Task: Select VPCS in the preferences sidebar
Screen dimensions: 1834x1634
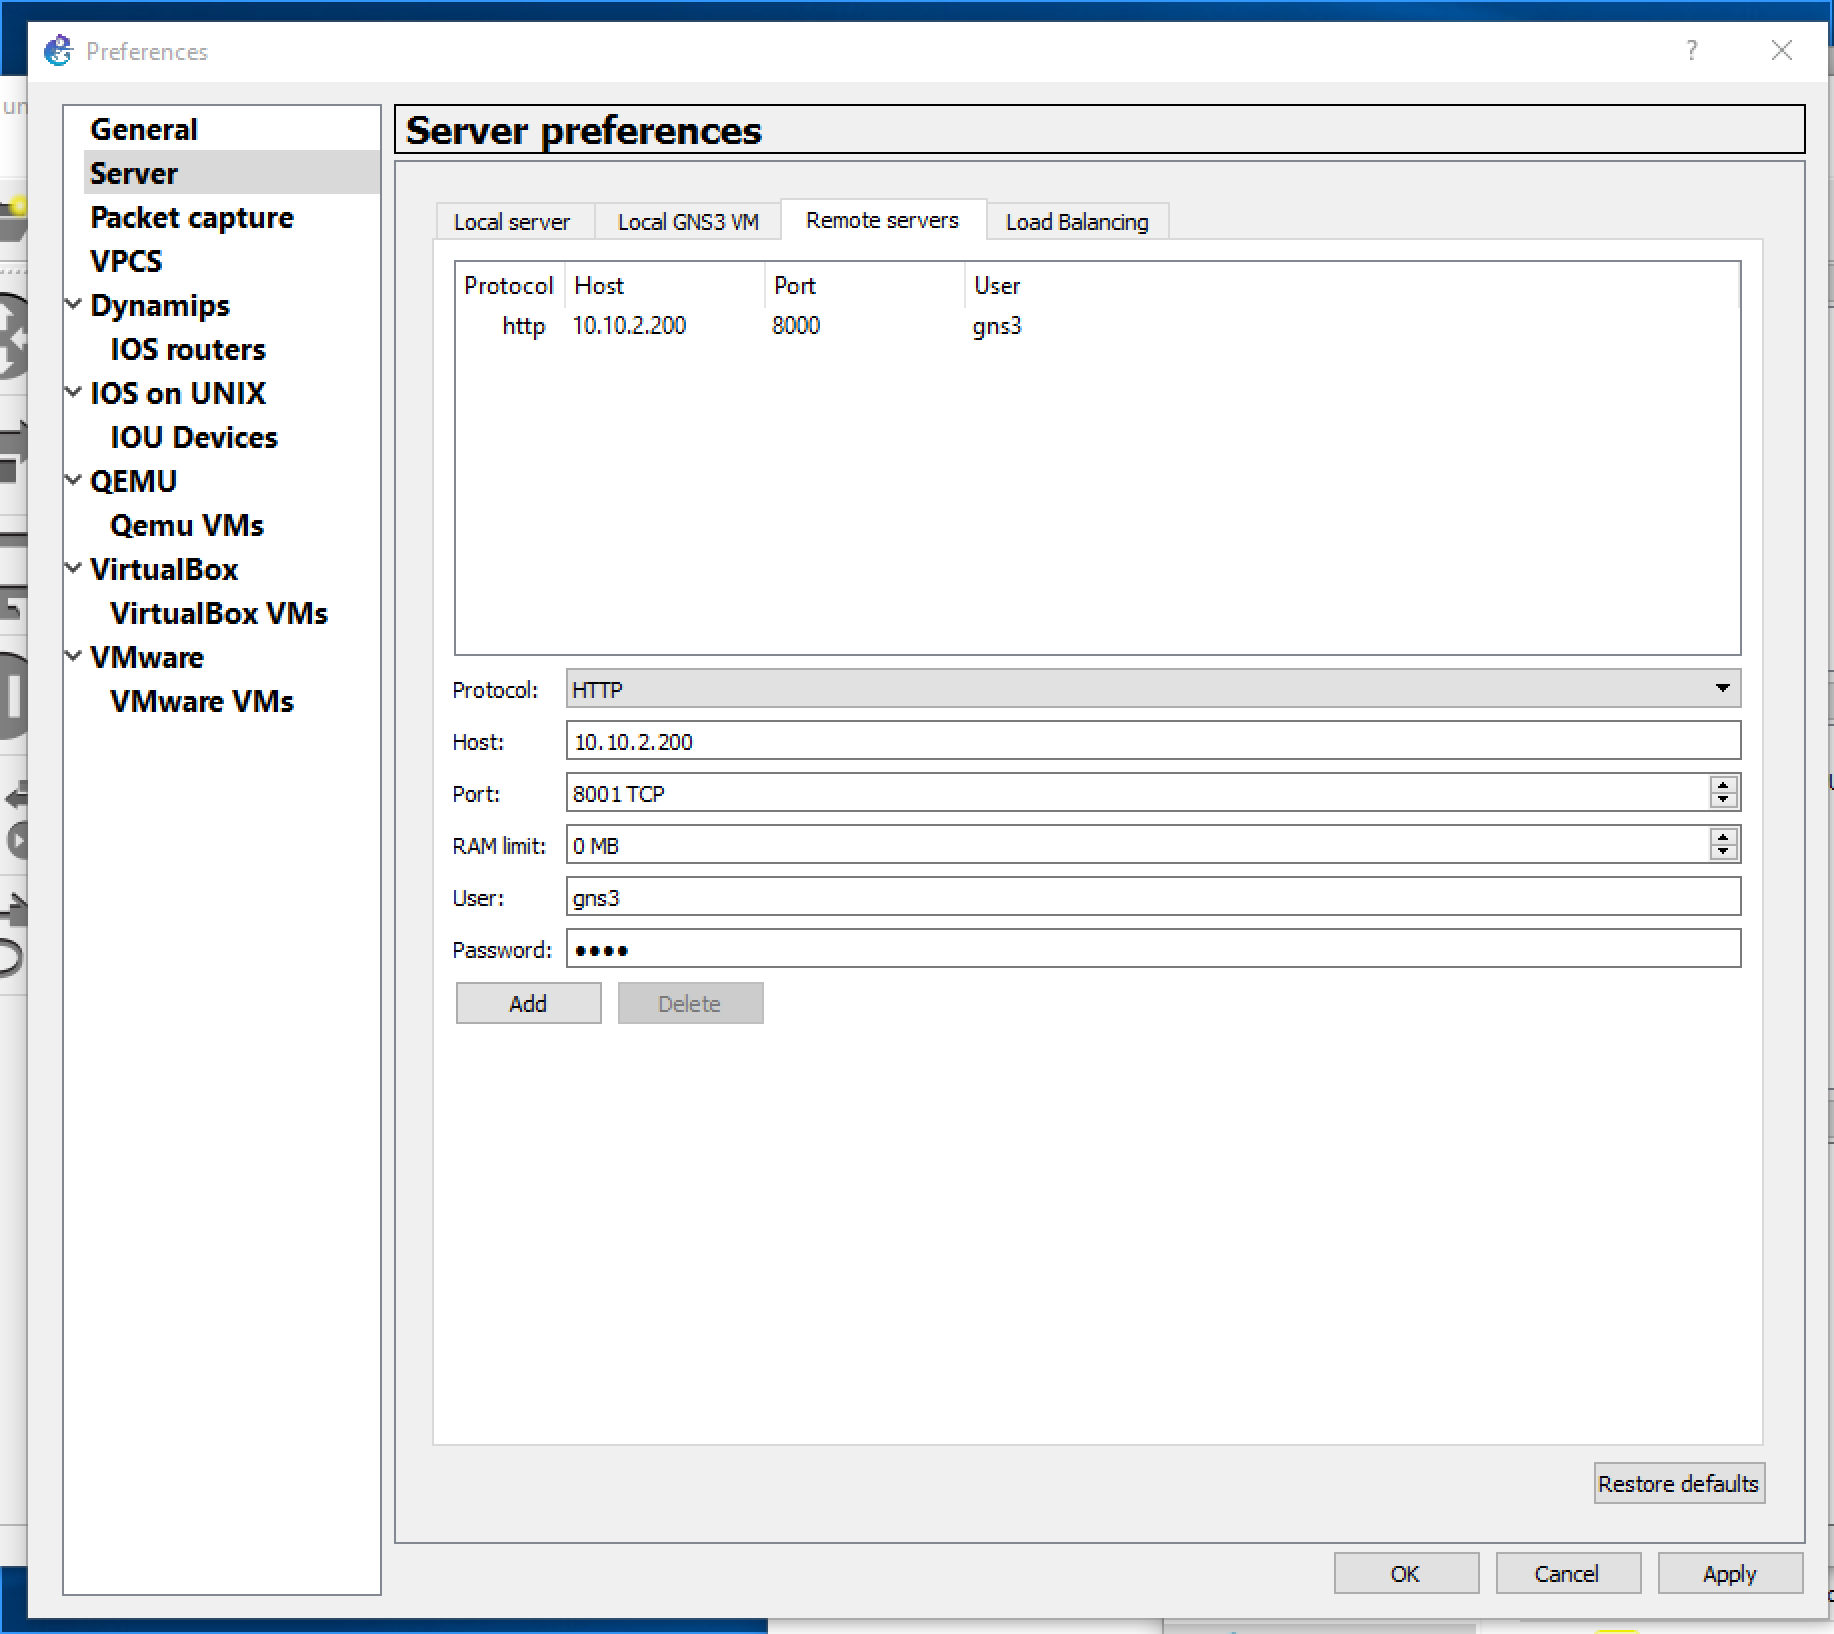Action: [125, 261]
